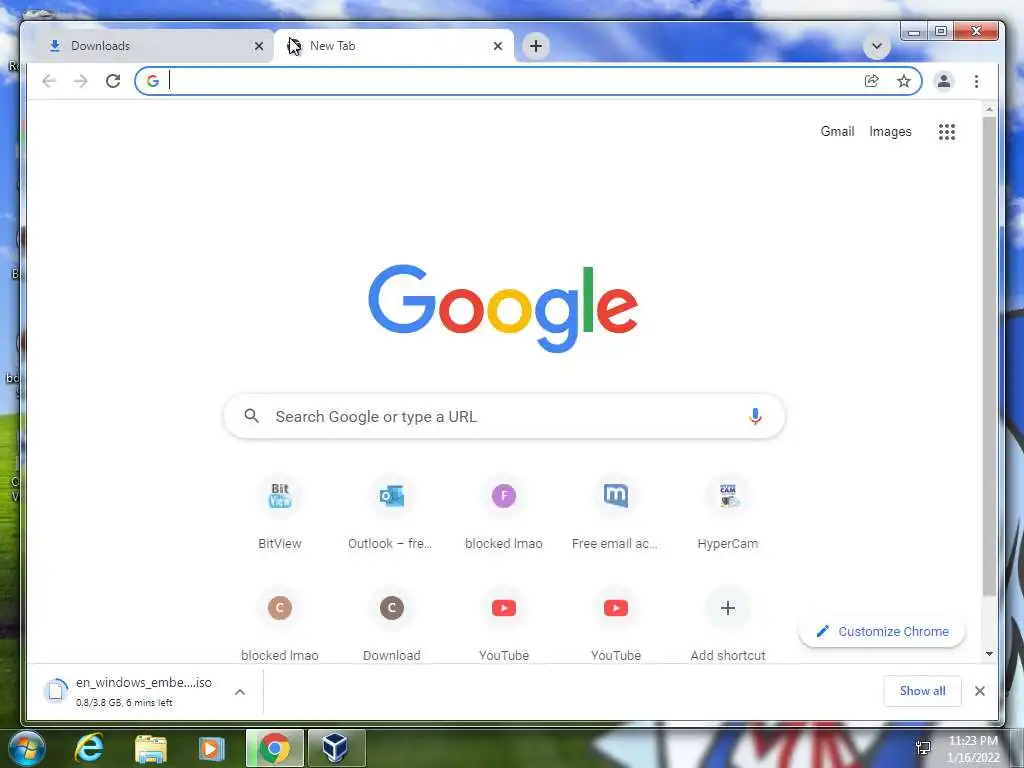This screenshot has height=768, width=1024.
Task: Open the Windows Start orb
Action: point(27,748)
